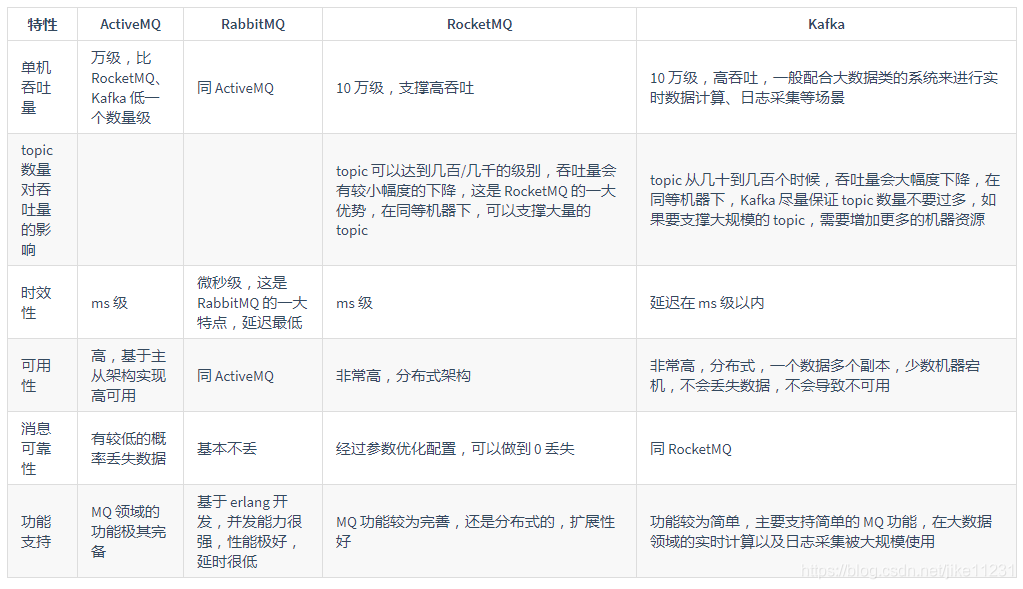Select the RabbitMQ column header
Image resolution: width=1023 pixels, height=589 pixels.
point(253,24)
